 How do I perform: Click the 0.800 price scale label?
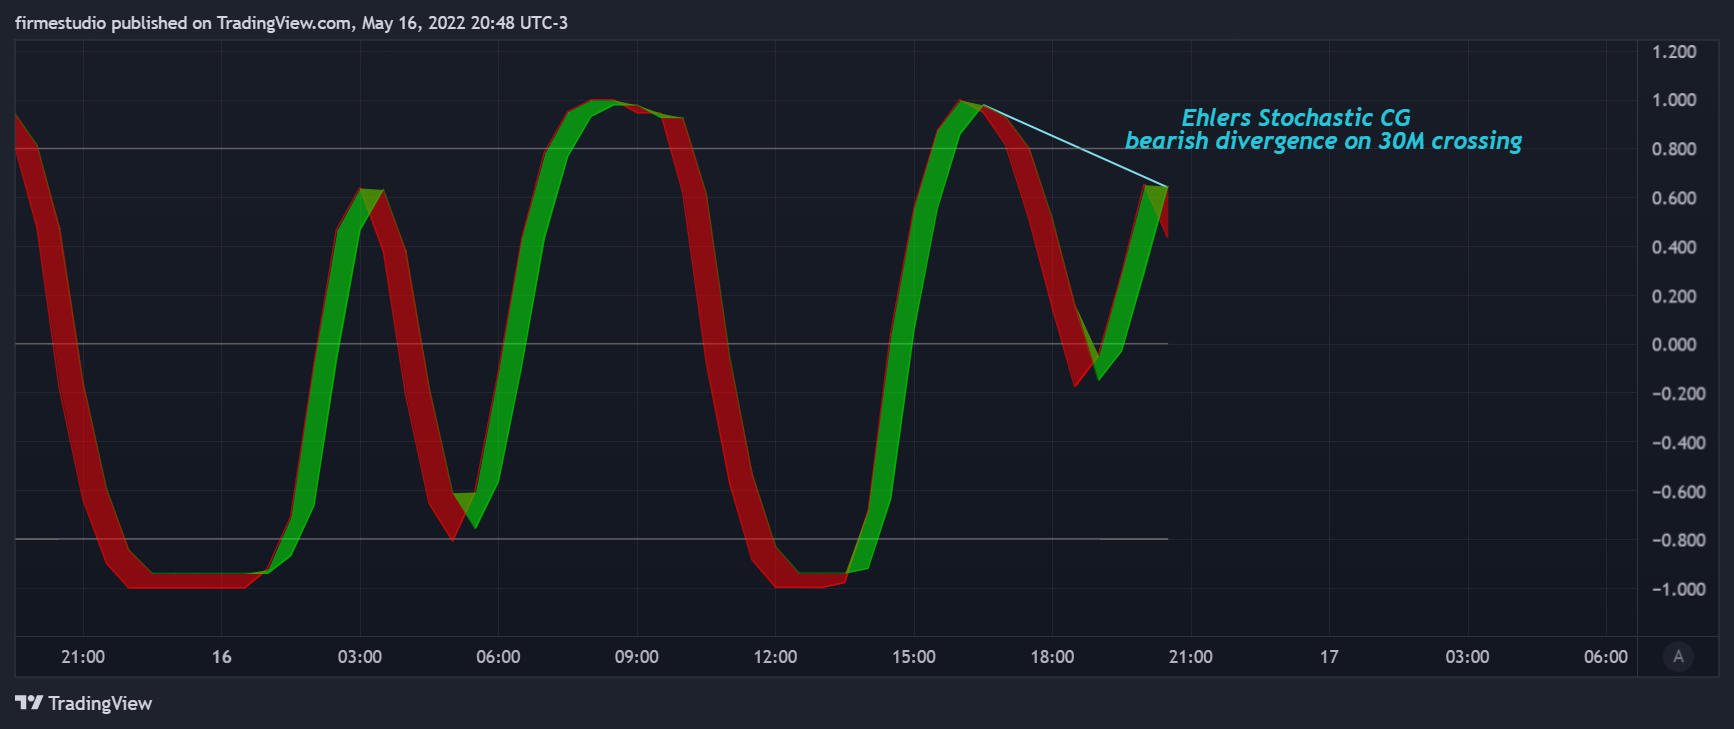1674,149
